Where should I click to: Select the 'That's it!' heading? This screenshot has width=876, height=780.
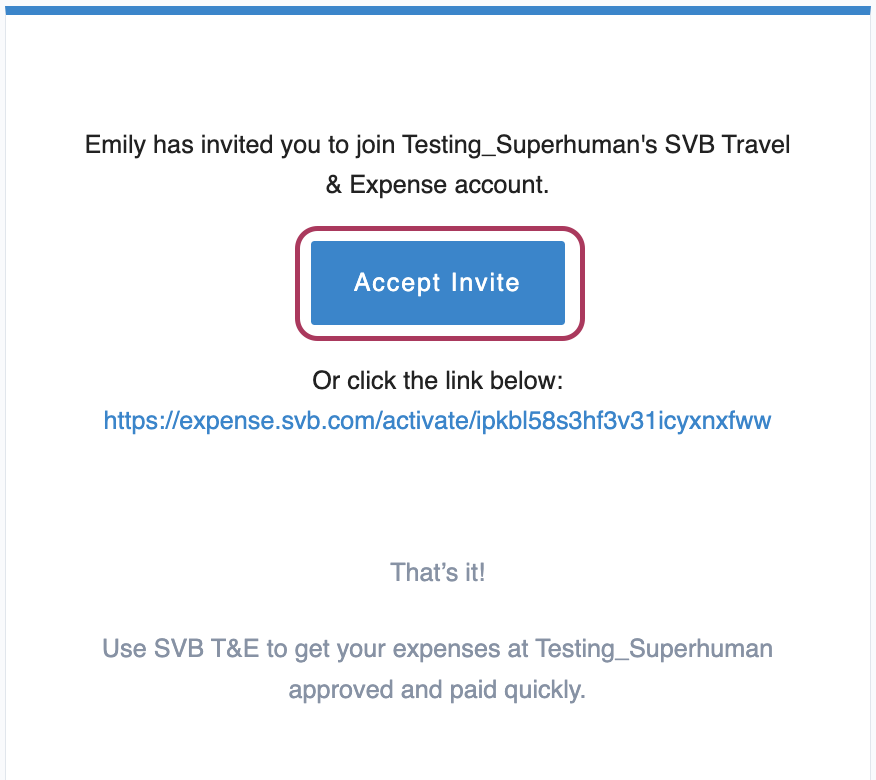click(437, 572)
